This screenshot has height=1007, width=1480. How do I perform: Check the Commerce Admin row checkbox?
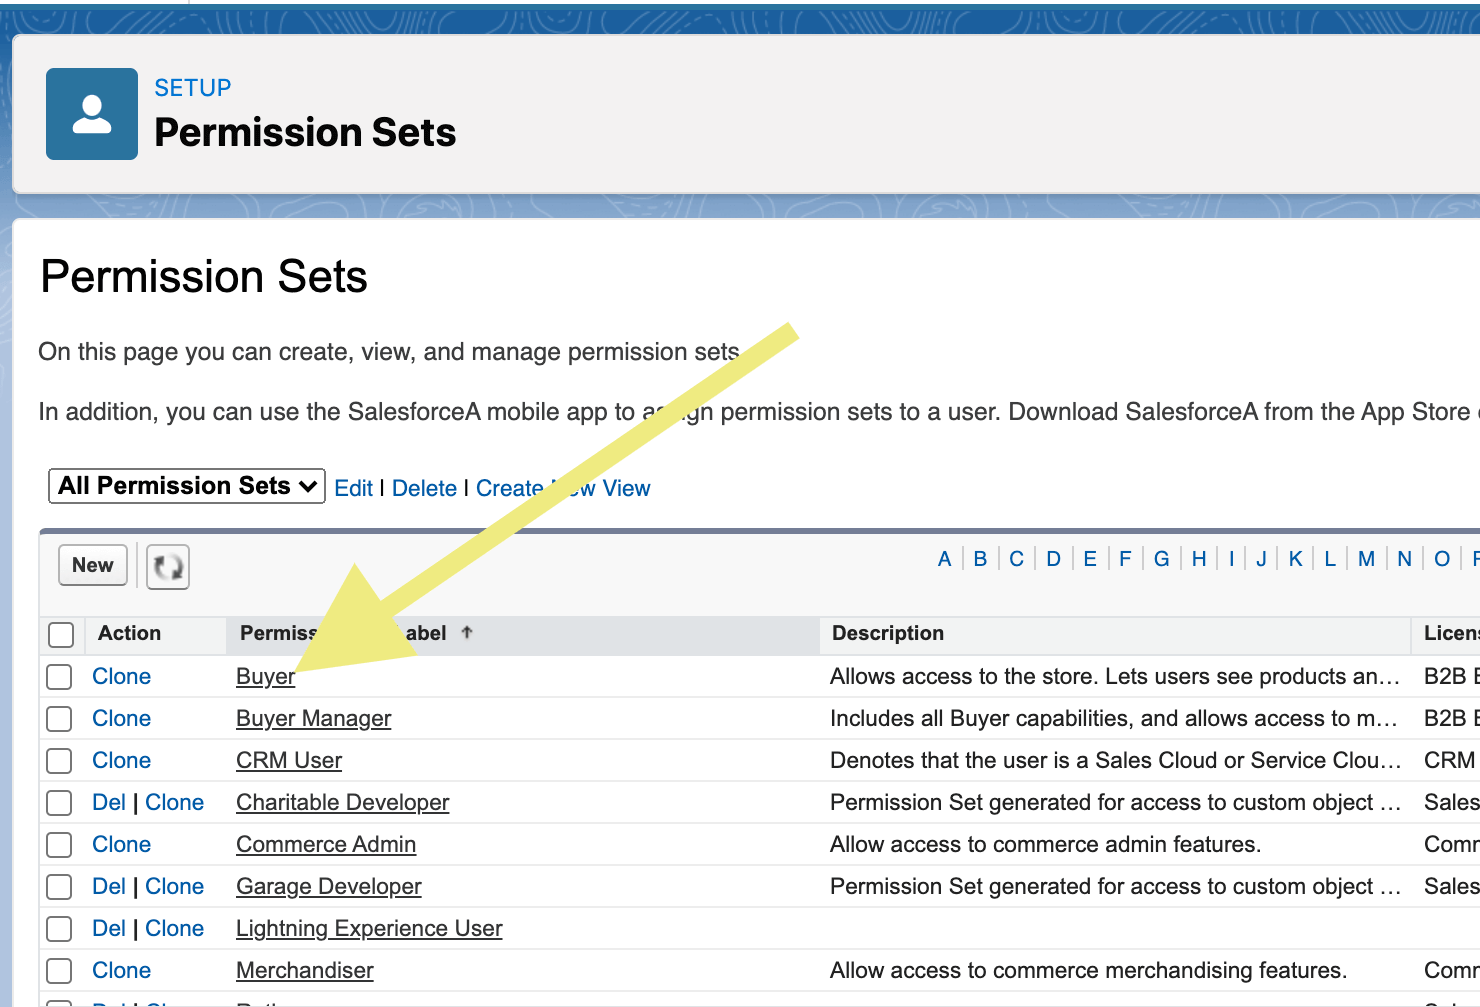[x=58, y=844]
